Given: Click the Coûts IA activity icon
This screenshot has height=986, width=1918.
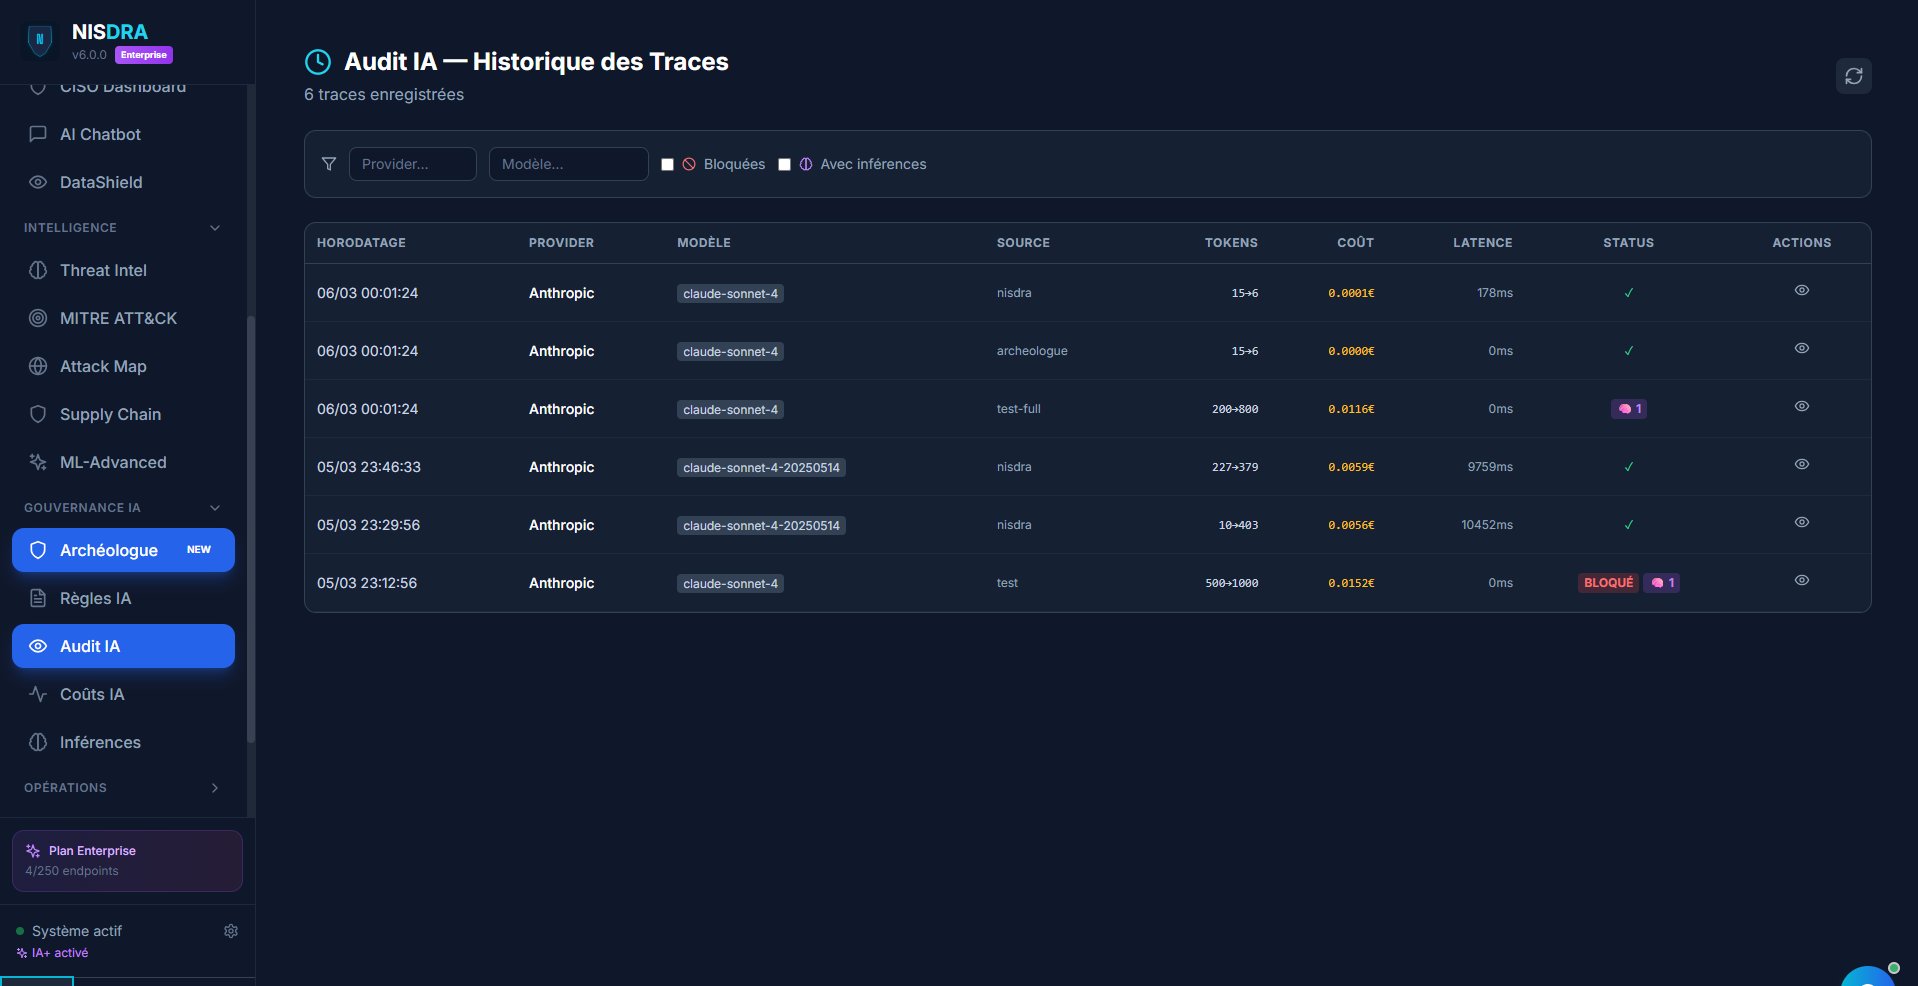Looking at the screenshot, I should 38,694.
